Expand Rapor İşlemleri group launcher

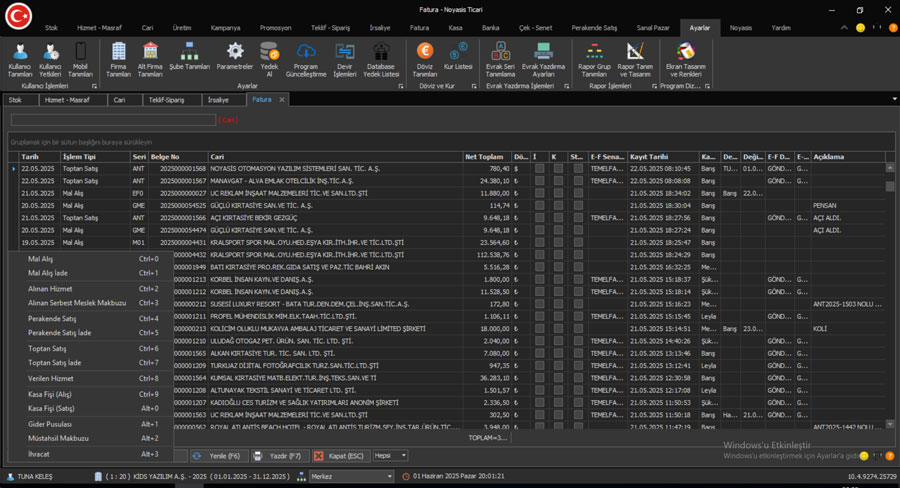click(654, 86)
